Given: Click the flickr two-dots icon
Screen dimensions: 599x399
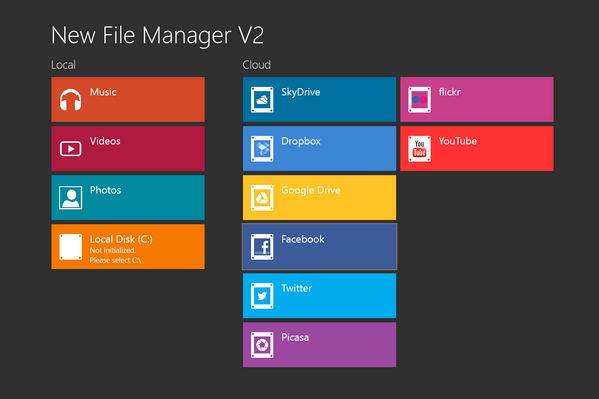Looking at the screenshot, I should [x=419, y=100].
